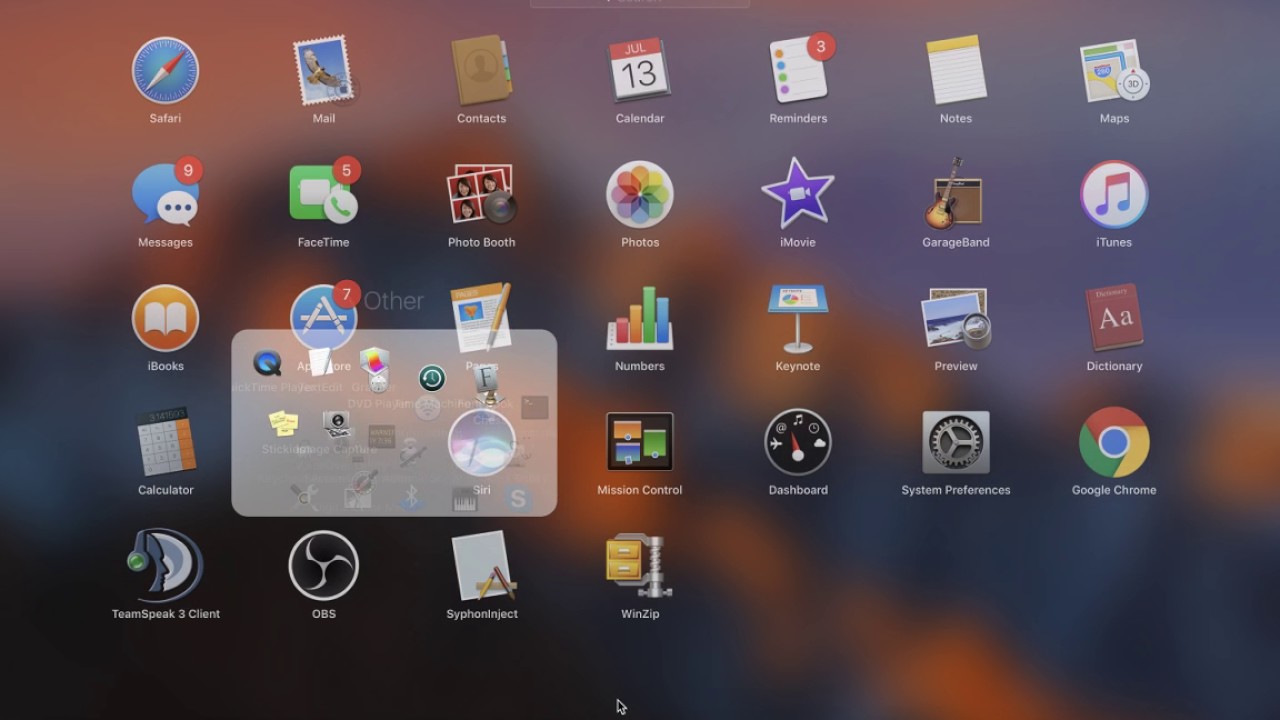The height and width of the screenshot is (720, 1280).
Task: Launch iTunes
Action: tap(1114, 195)
